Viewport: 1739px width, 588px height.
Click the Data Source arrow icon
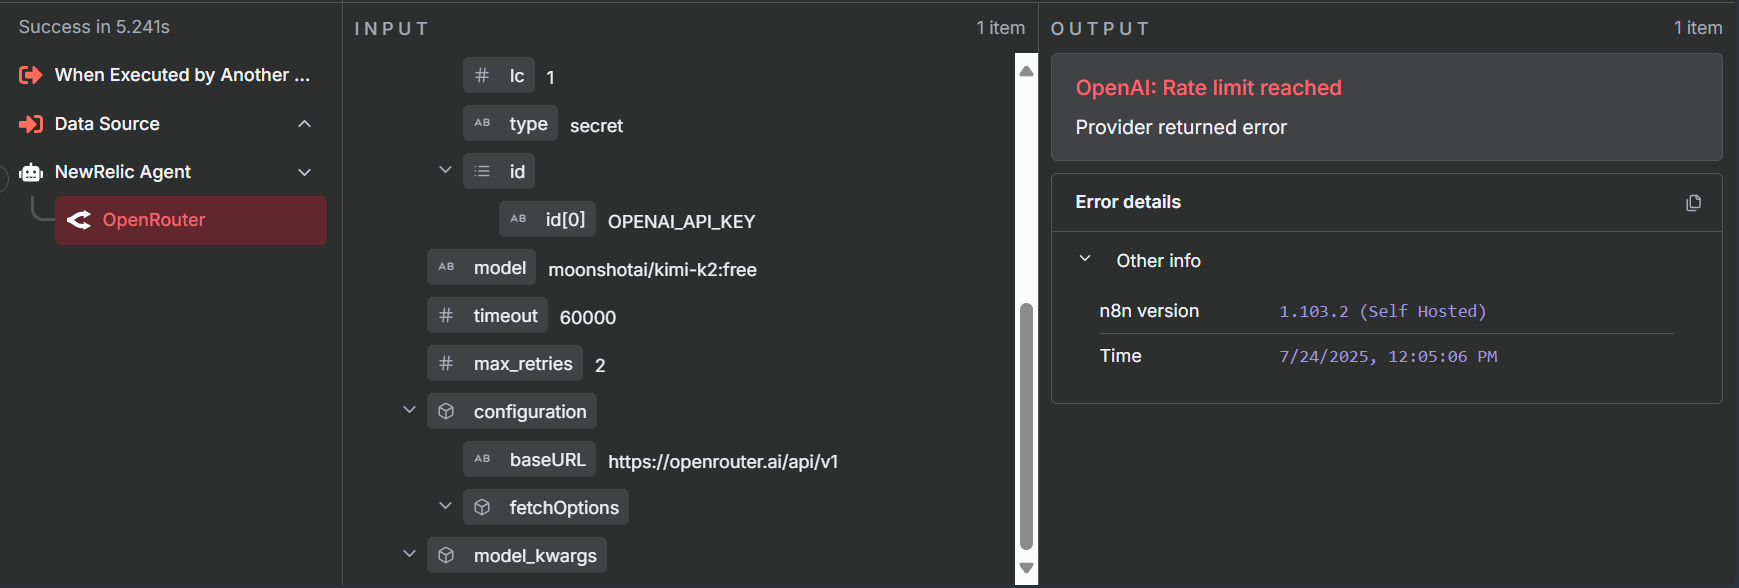pyautogui.click(x=31, y=124)
